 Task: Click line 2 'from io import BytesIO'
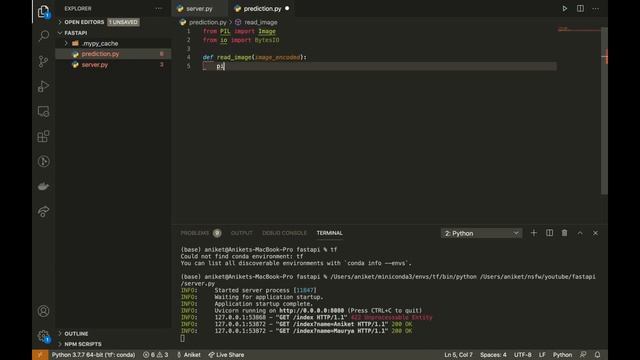pos(241,40)
